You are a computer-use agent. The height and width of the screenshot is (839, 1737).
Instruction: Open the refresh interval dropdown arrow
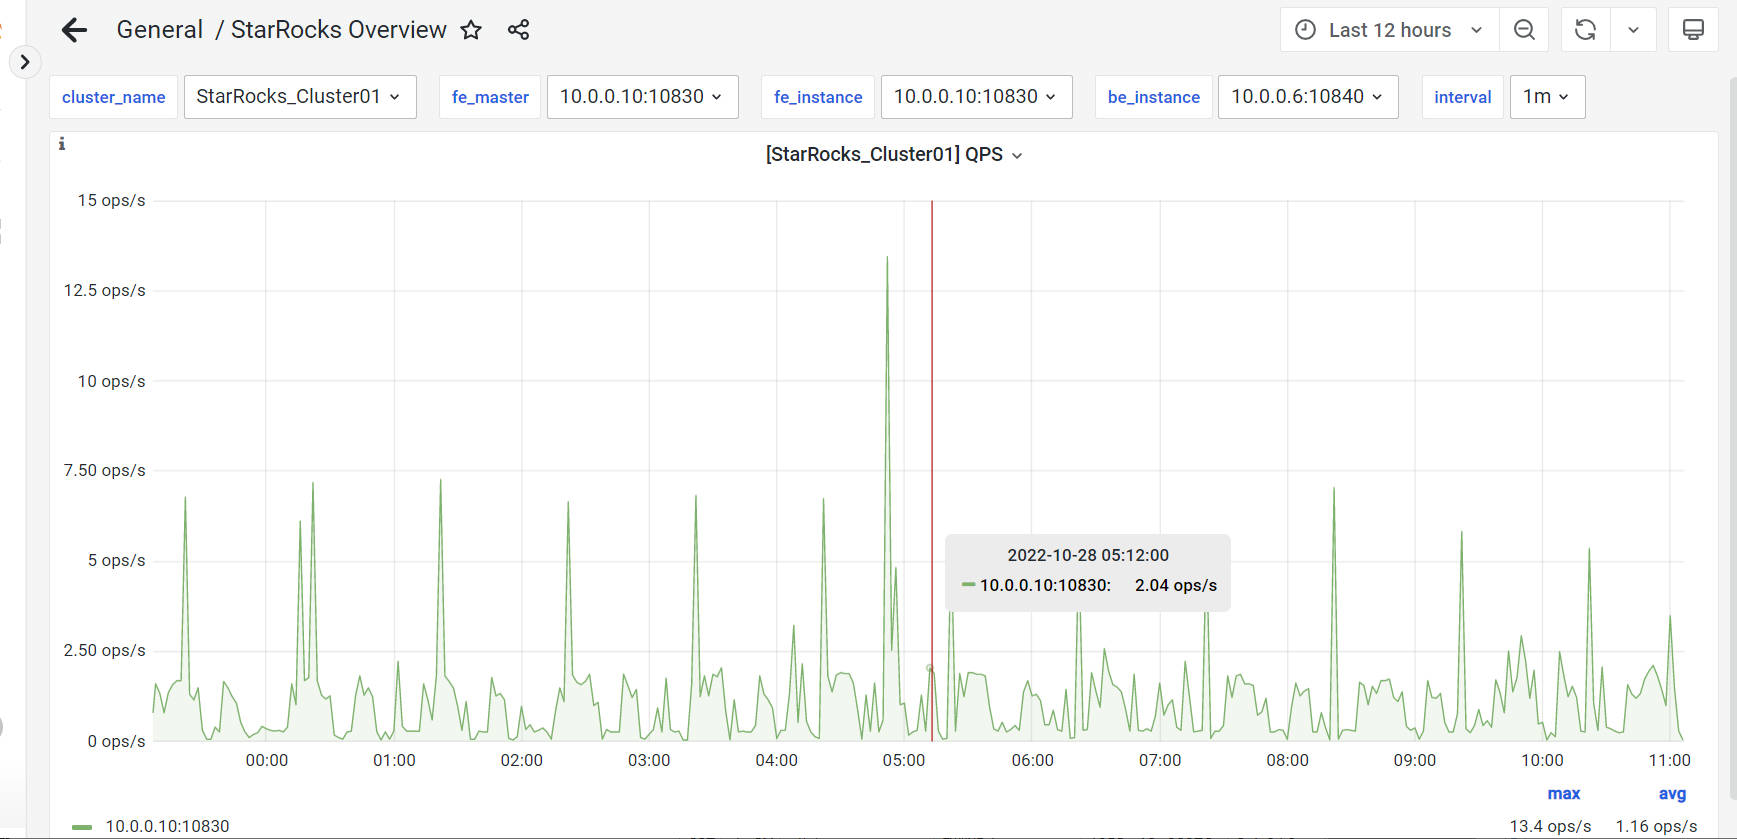click(x=1633, y=30)
